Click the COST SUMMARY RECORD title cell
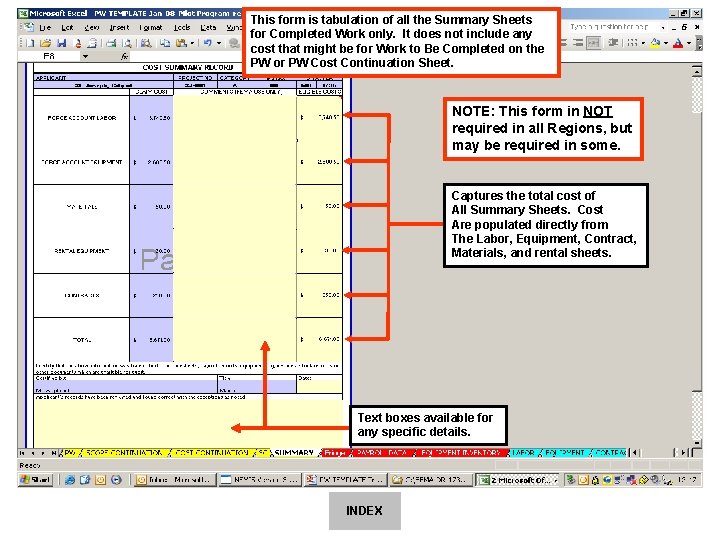 tap(187, 68)
